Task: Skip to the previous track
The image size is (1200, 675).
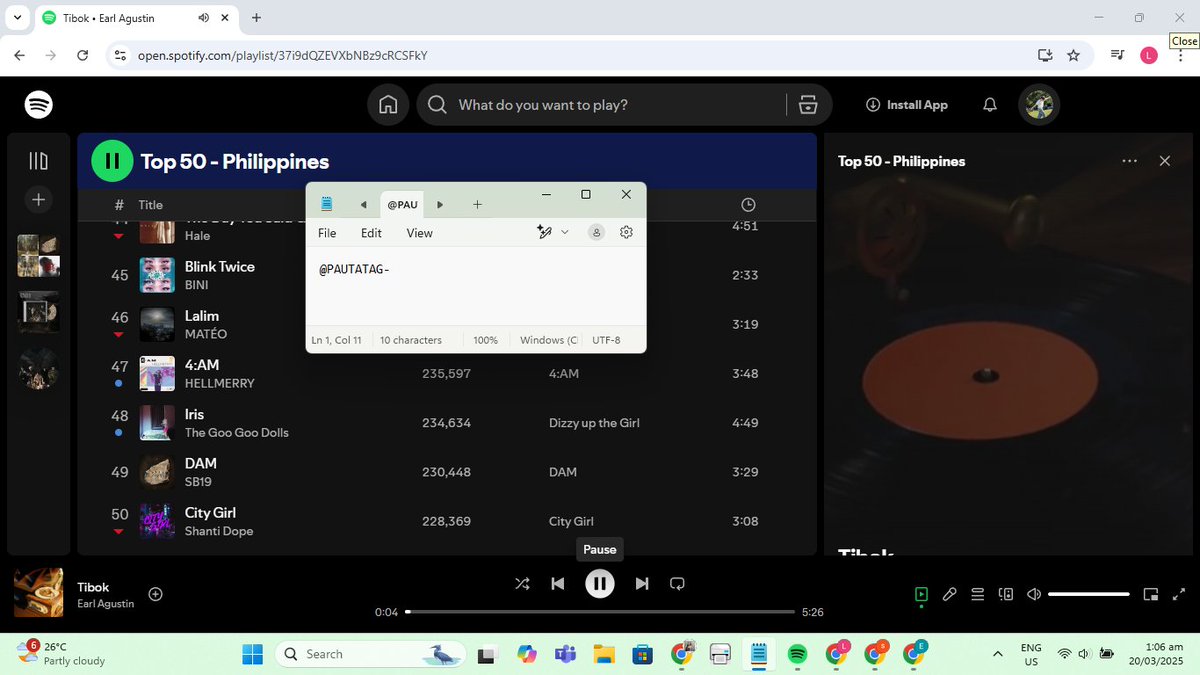Action: (558, 584)
